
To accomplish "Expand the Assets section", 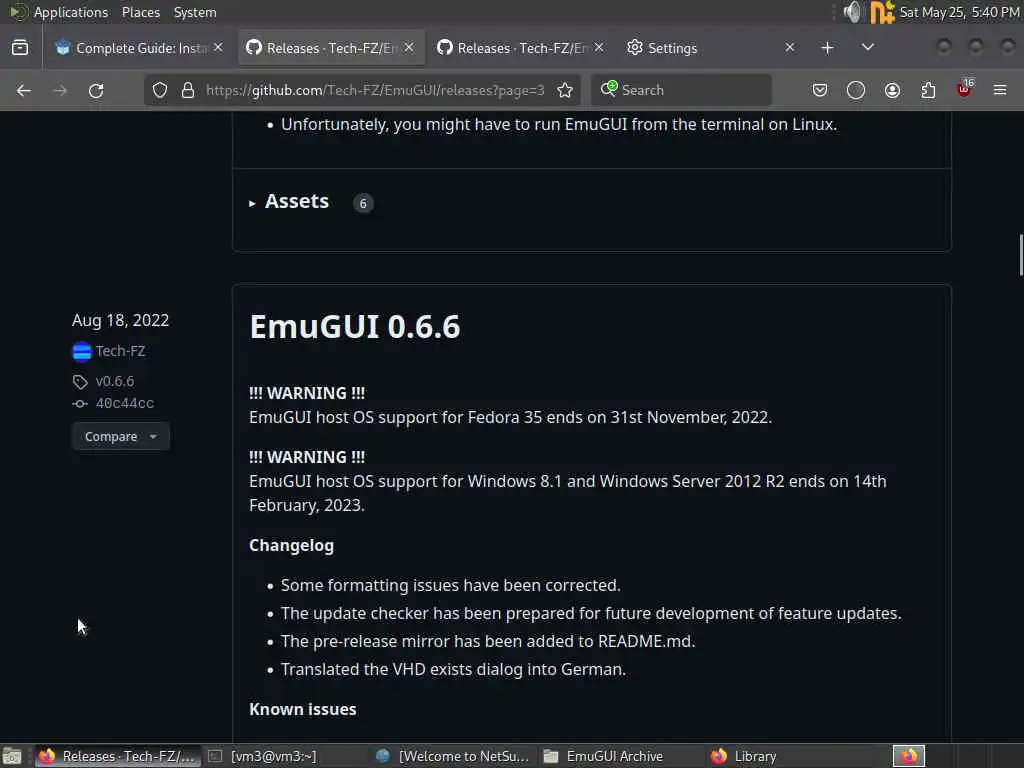I will tap(289, 202).
